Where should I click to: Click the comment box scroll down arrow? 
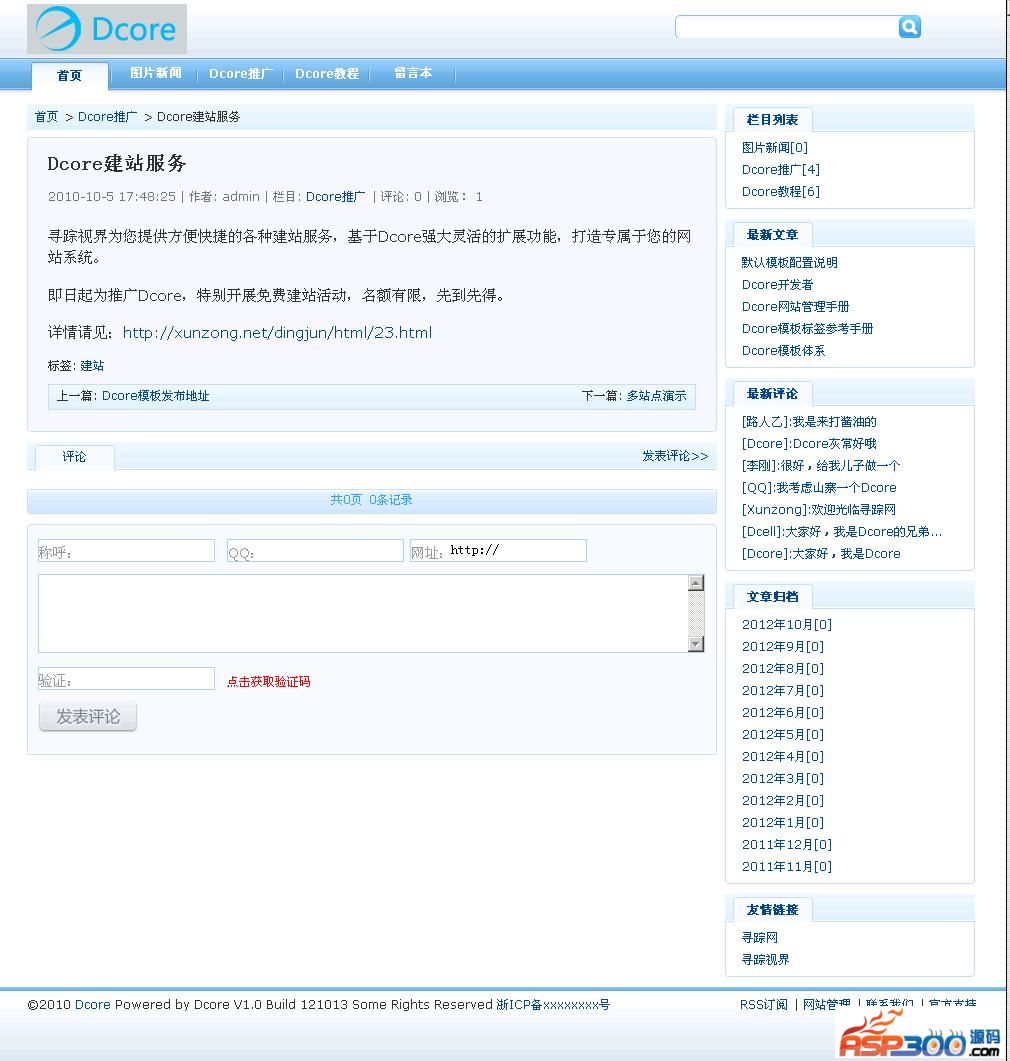click(695, 644)
